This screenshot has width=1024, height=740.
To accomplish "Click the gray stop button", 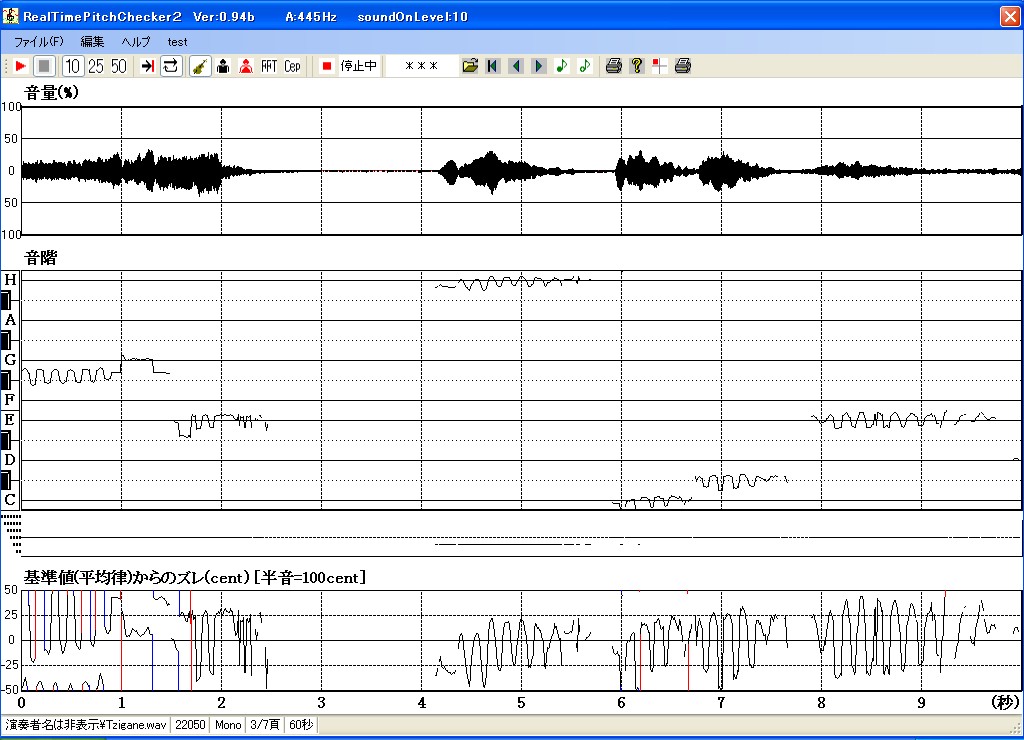I will click(x=44, y=66).
